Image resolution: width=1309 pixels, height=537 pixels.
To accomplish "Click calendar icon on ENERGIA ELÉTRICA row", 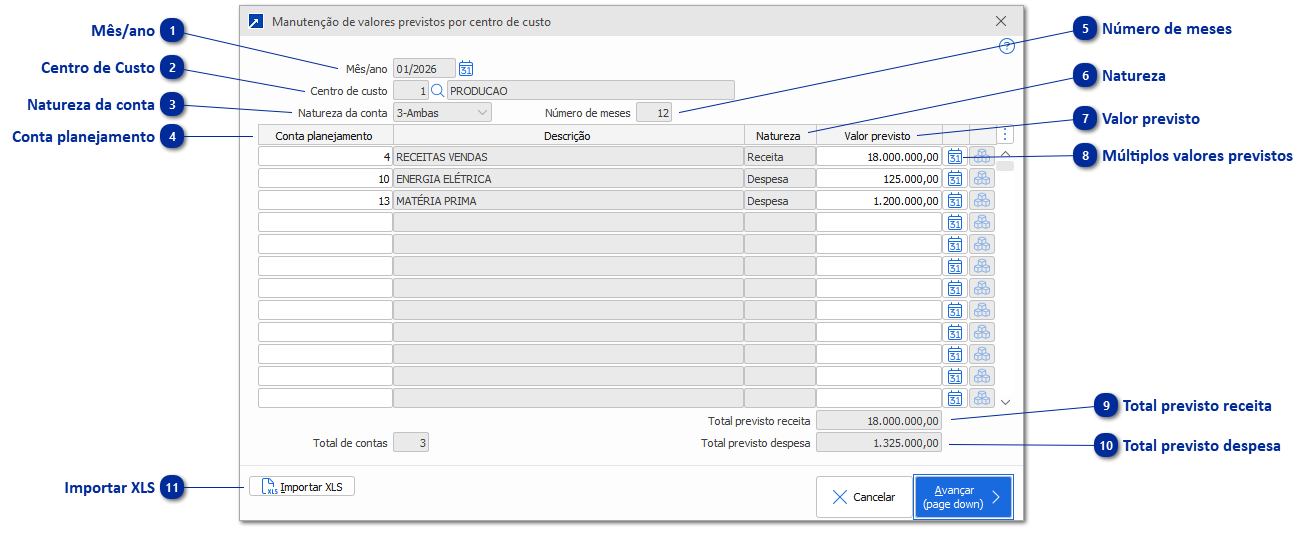I will [x=955, y=179].
